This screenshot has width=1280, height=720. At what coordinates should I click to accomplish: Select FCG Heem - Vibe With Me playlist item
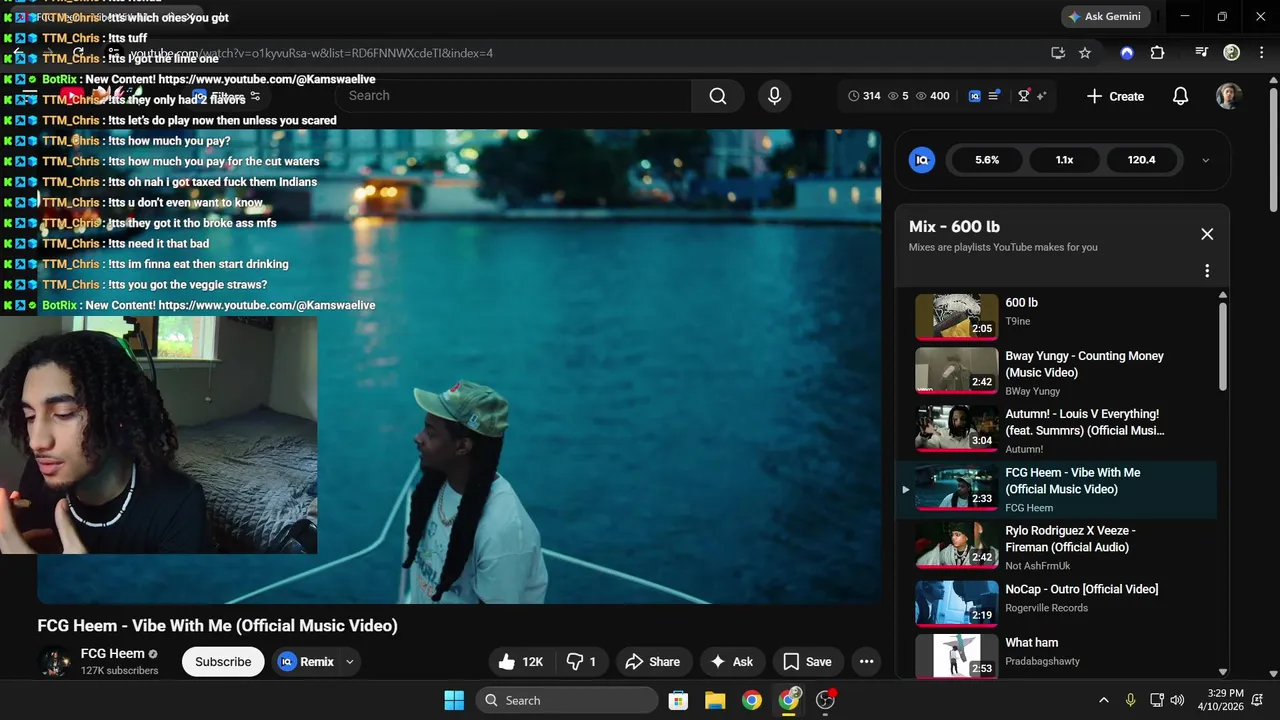(x=1055, y=490)
